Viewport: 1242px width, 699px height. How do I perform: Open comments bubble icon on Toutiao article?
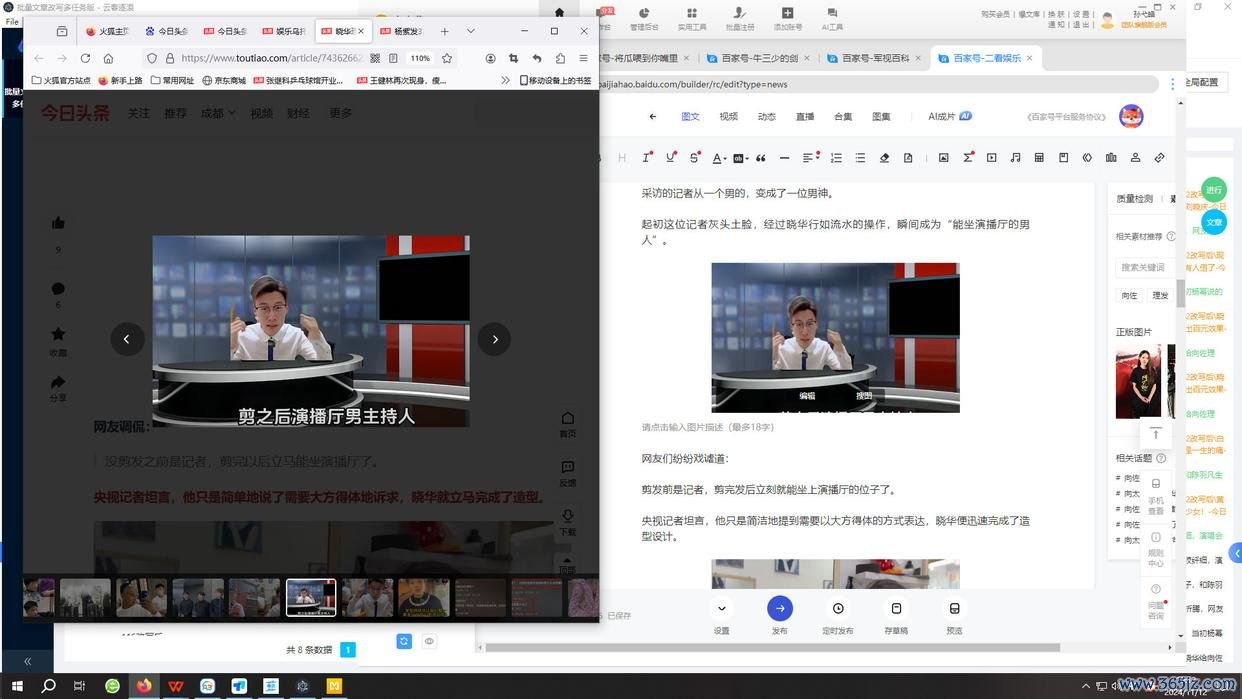pos(58,289)
